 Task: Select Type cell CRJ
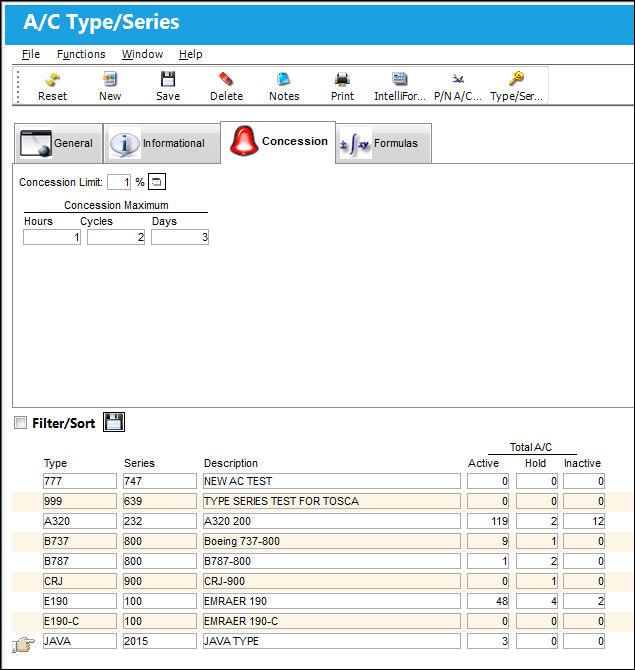(79, 581)
